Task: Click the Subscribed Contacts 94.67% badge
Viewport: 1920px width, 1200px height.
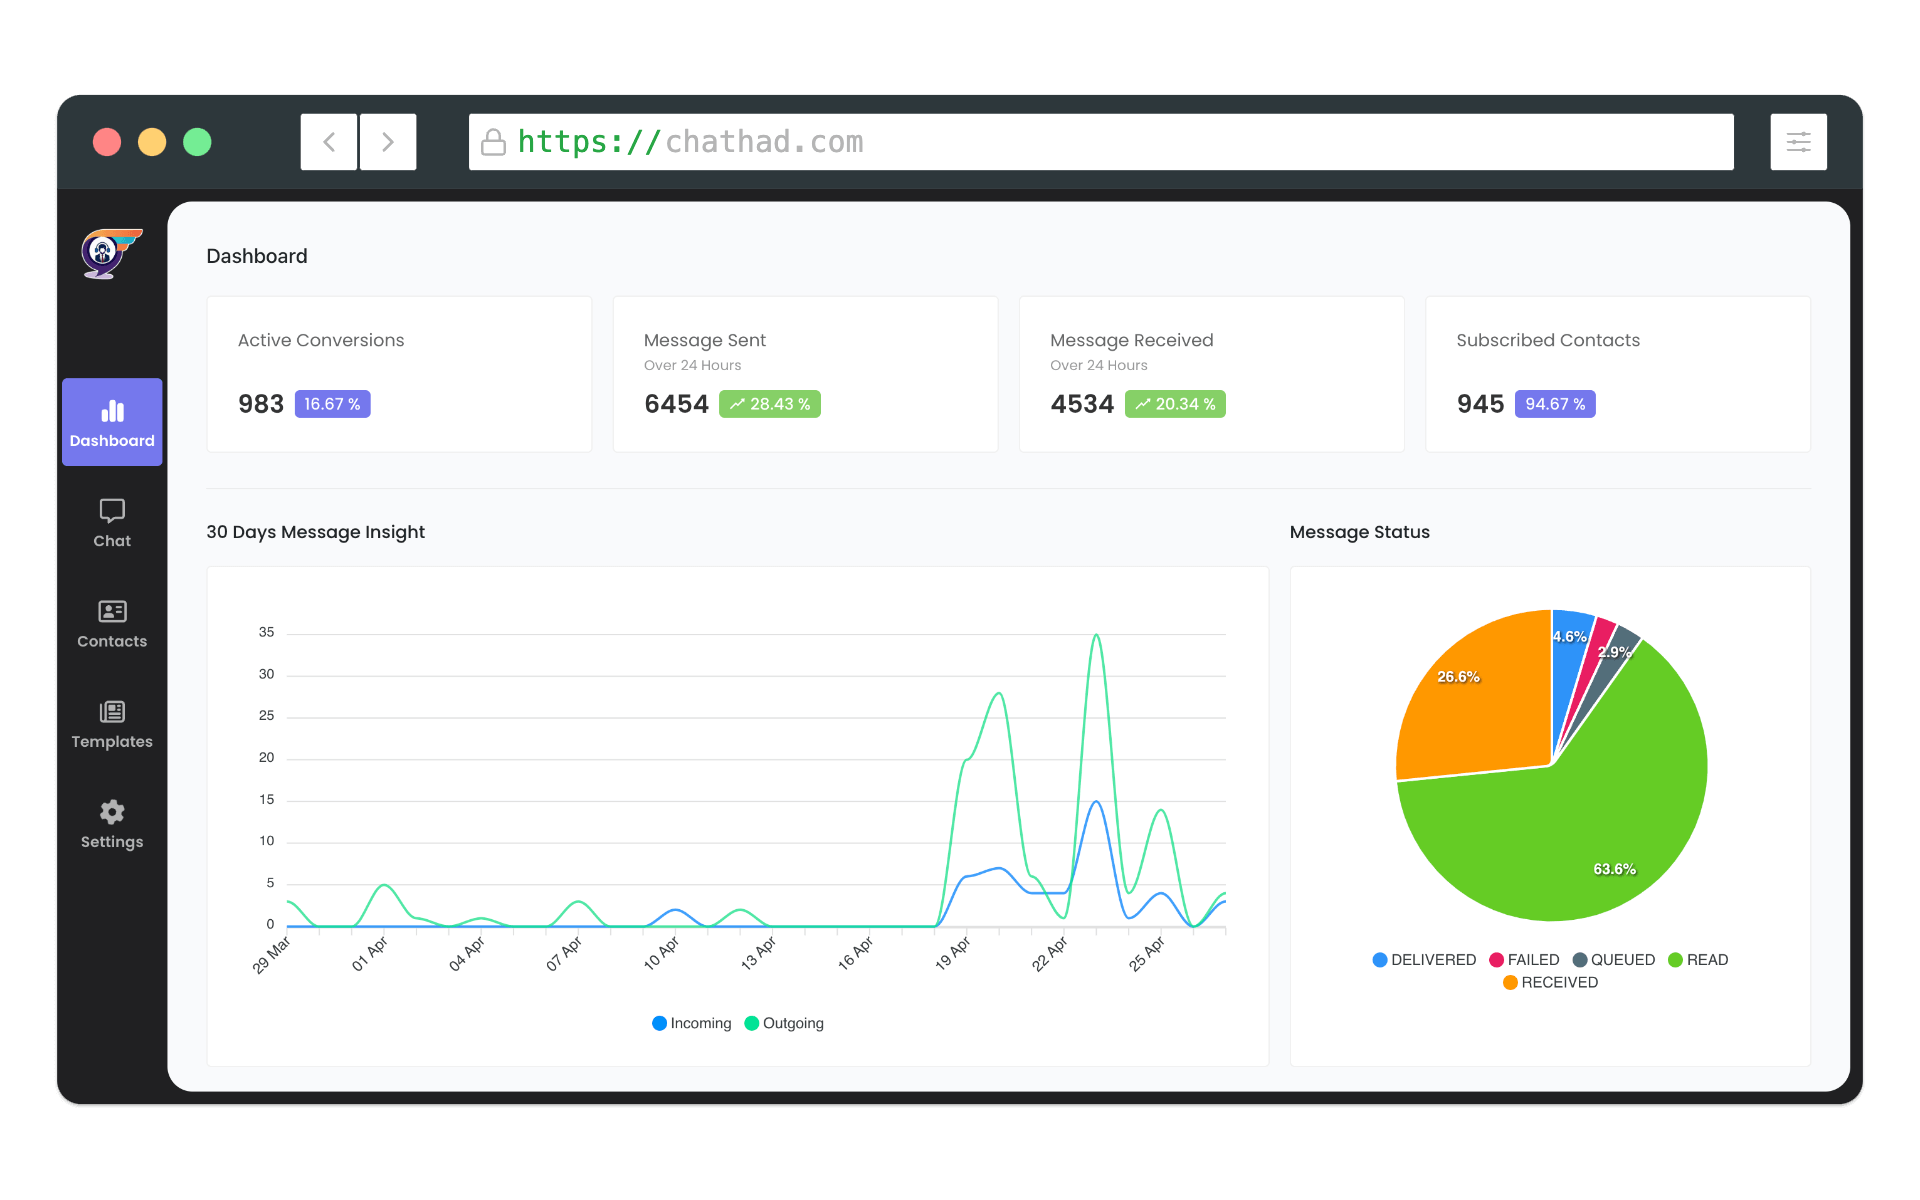Action: (1555, 404)
